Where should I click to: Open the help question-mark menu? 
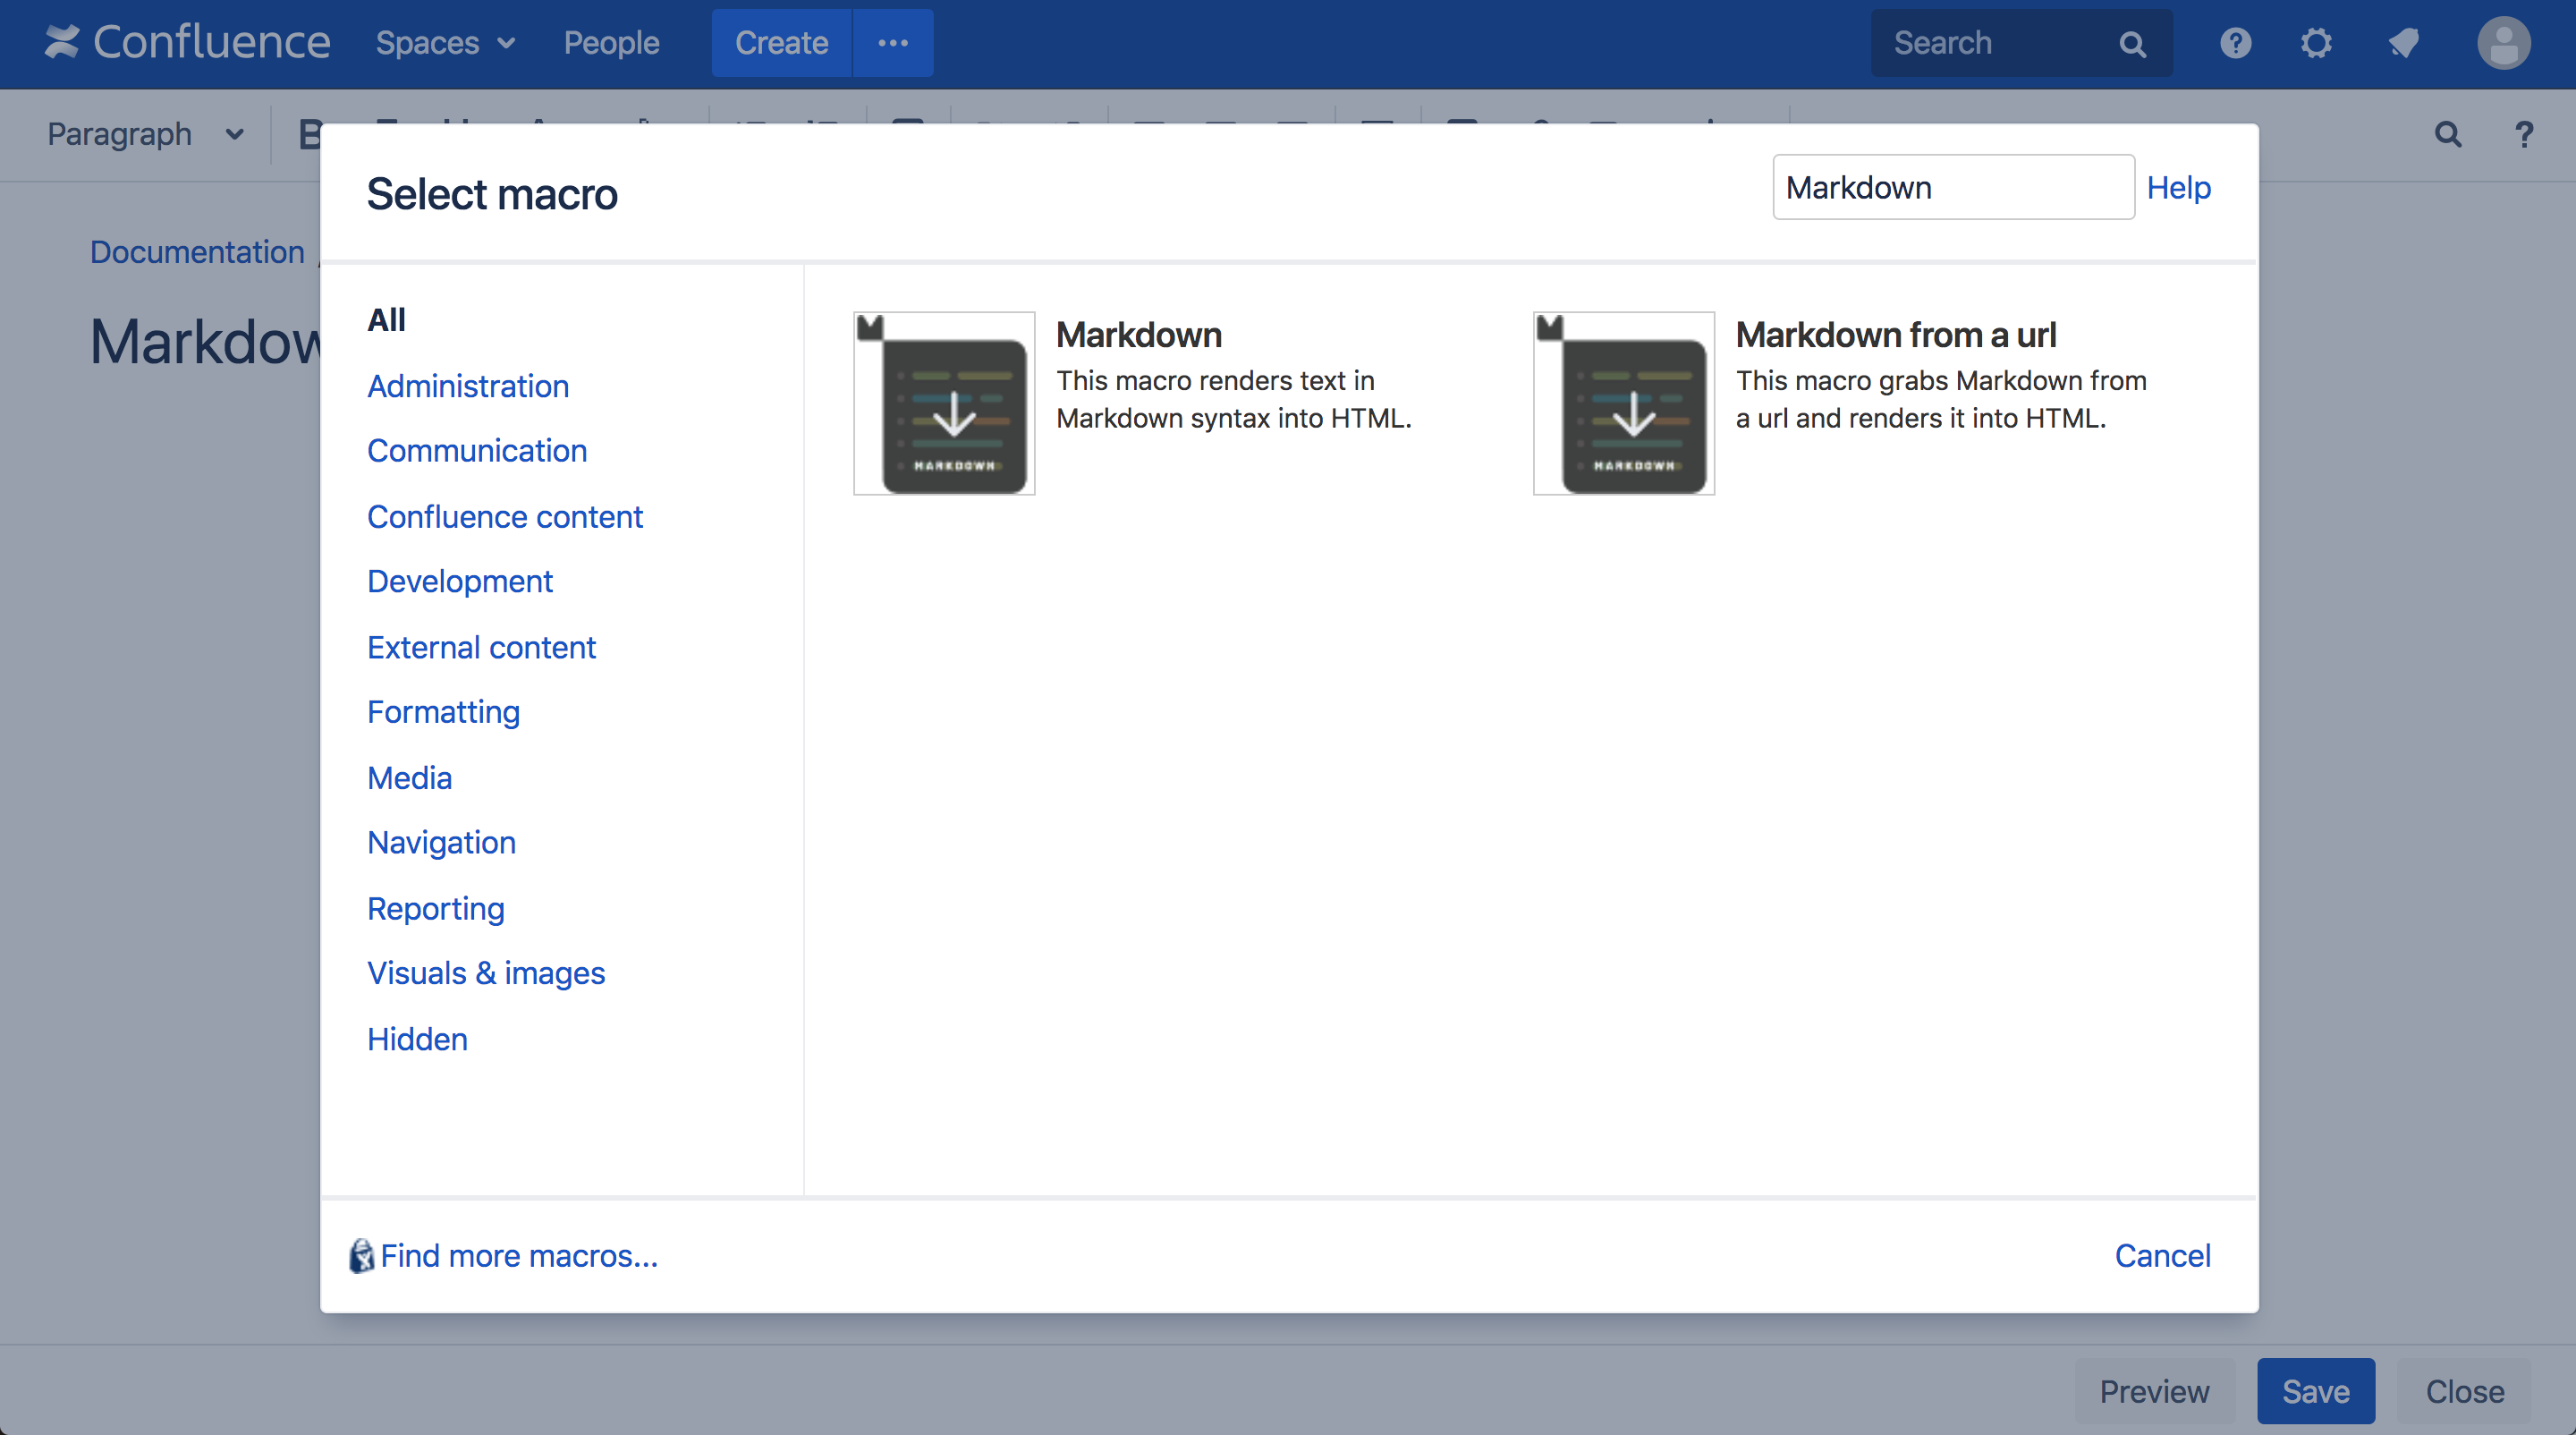click(x=2236, y=43)
